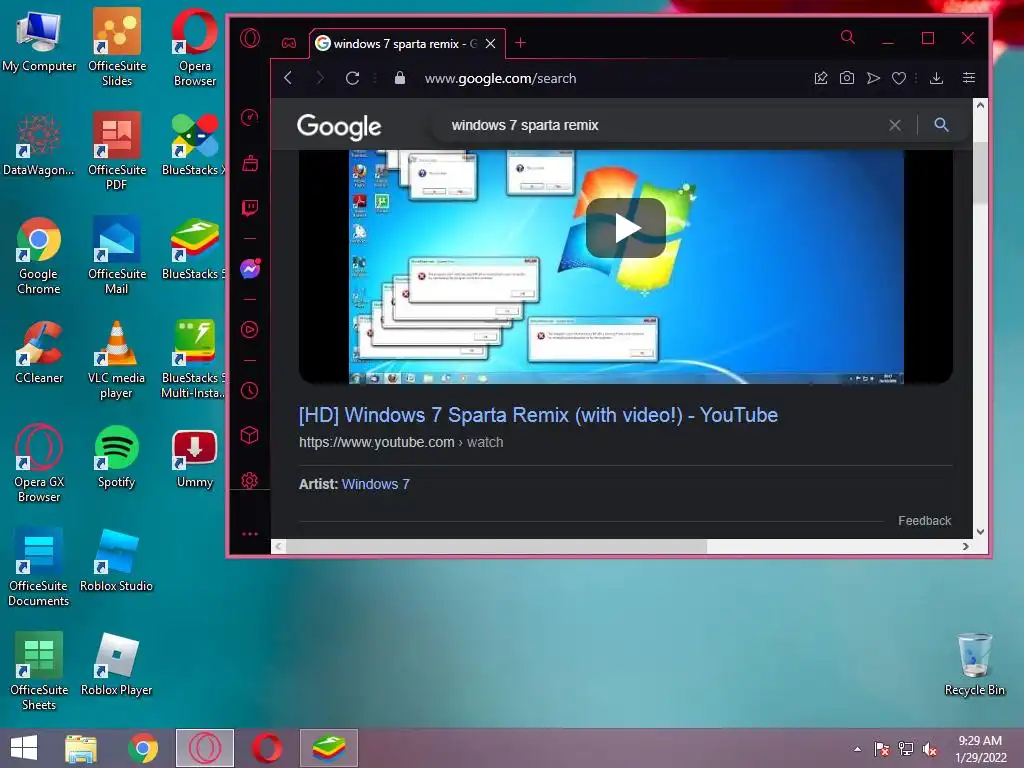
Task: Open Settings gear in Opera sidebar
Action: coord(249,480)
